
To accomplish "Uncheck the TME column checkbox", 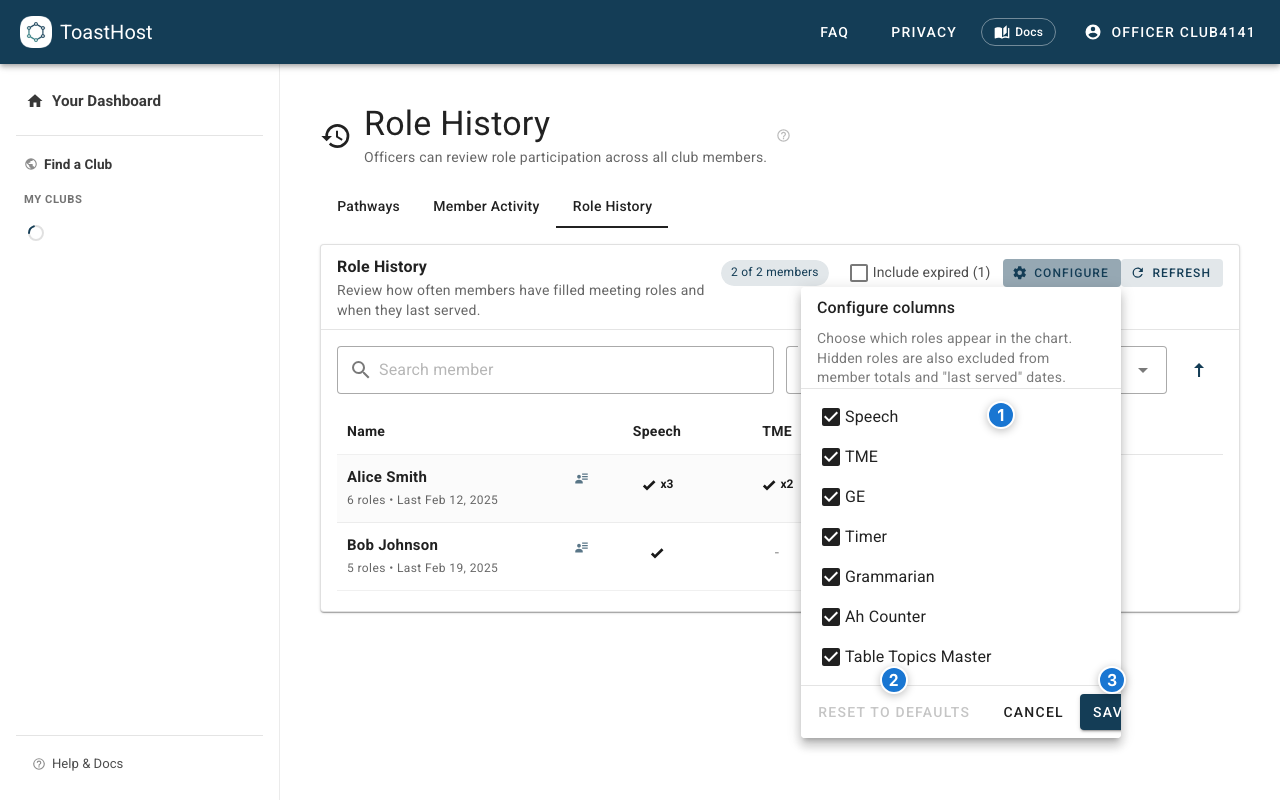I will click(x=830, y=457).
